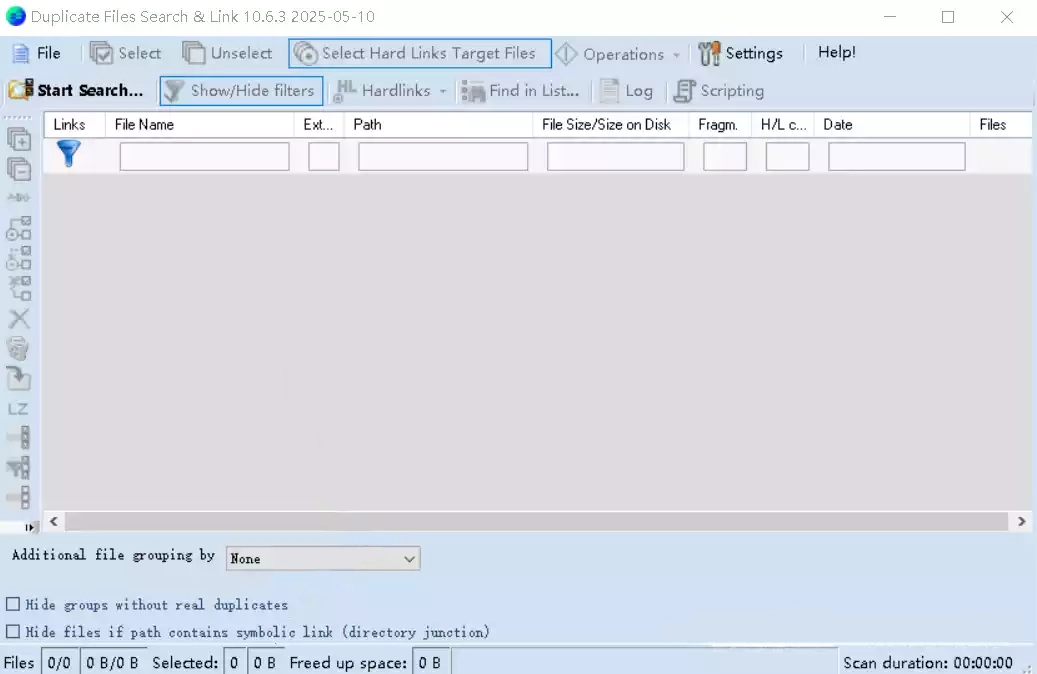Image resolution: width=1037 pixels, height=674 pixels.
Task: Open the Scripting tool
Action: coord(719,91)
